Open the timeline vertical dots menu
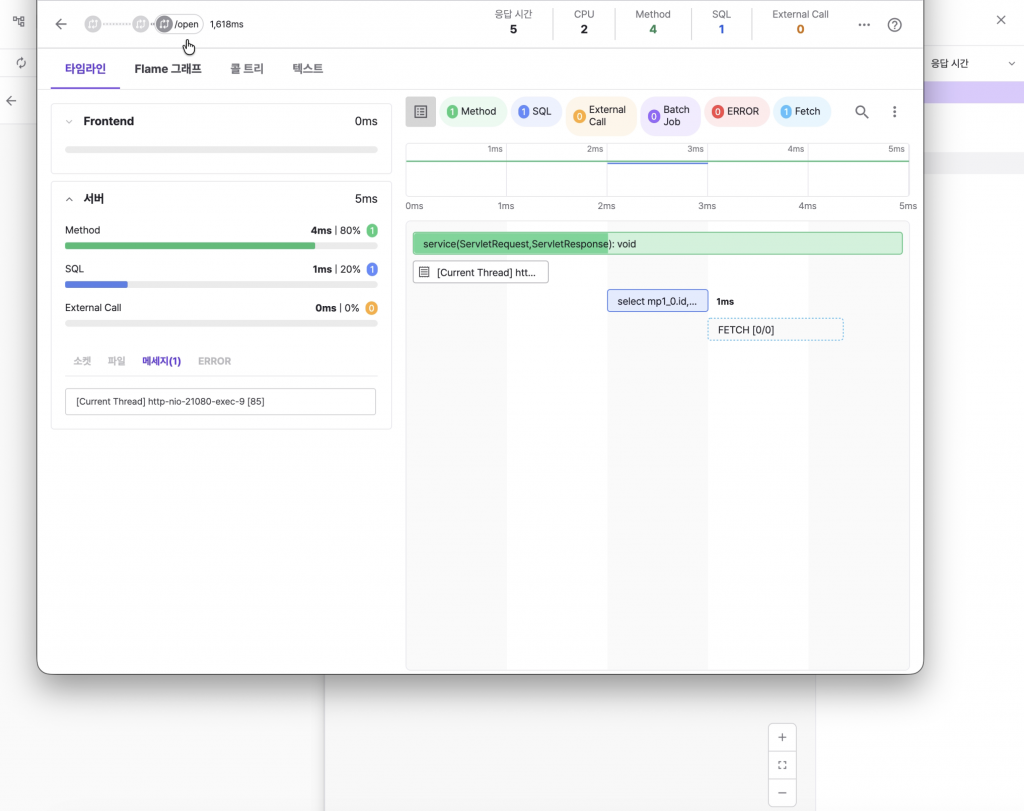 coord(895,112)
